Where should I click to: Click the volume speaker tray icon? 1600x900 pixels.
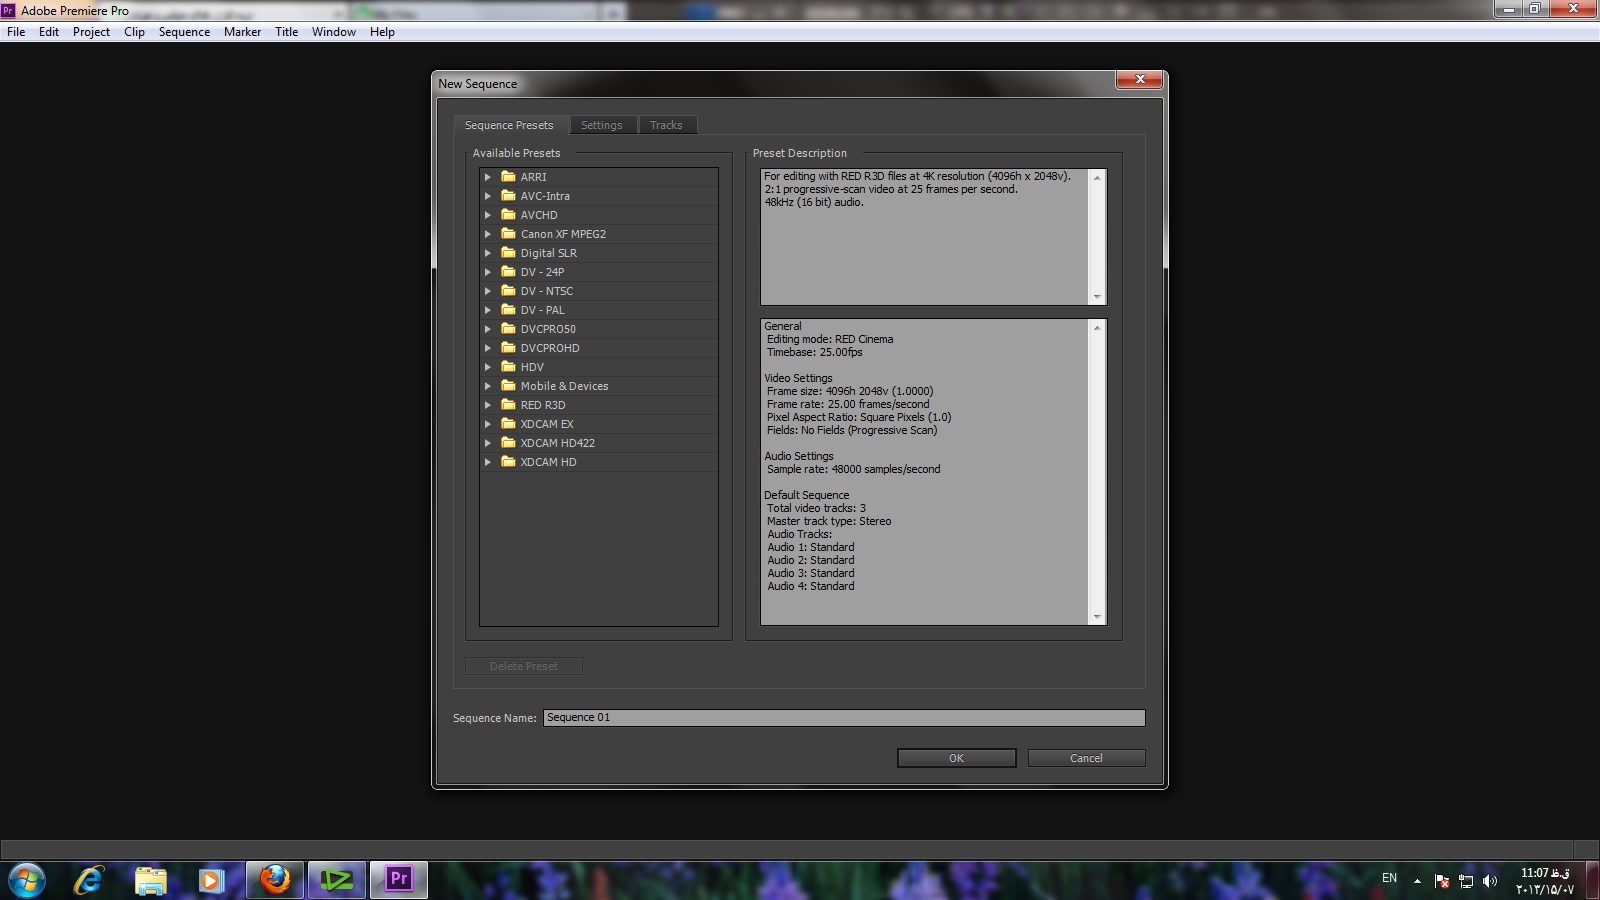(x=1490, y=881)
